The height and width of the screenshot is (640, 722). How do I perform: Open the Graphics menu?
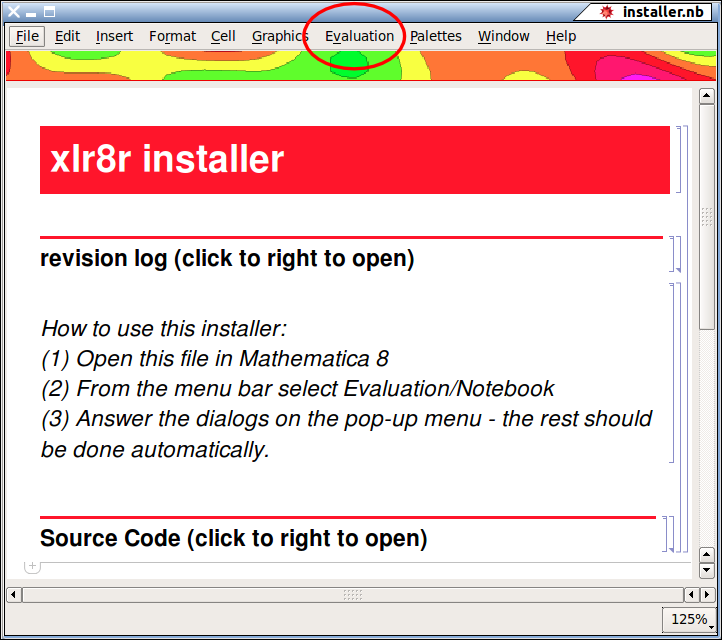[280, 36]
